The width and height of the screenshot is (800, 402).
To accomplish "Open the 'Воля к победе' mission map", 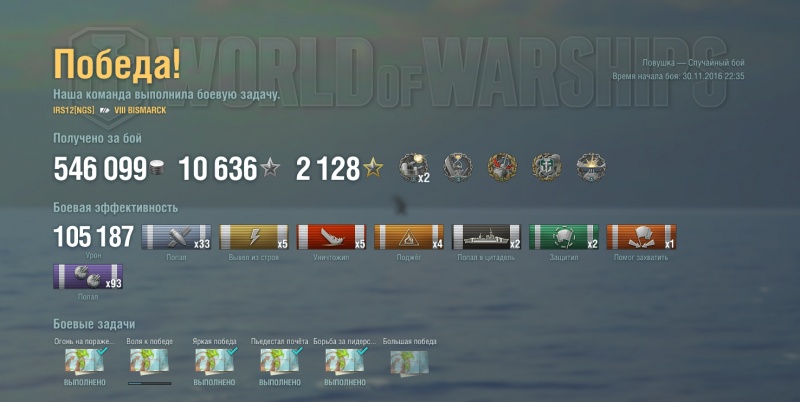I will pos(149,361).
